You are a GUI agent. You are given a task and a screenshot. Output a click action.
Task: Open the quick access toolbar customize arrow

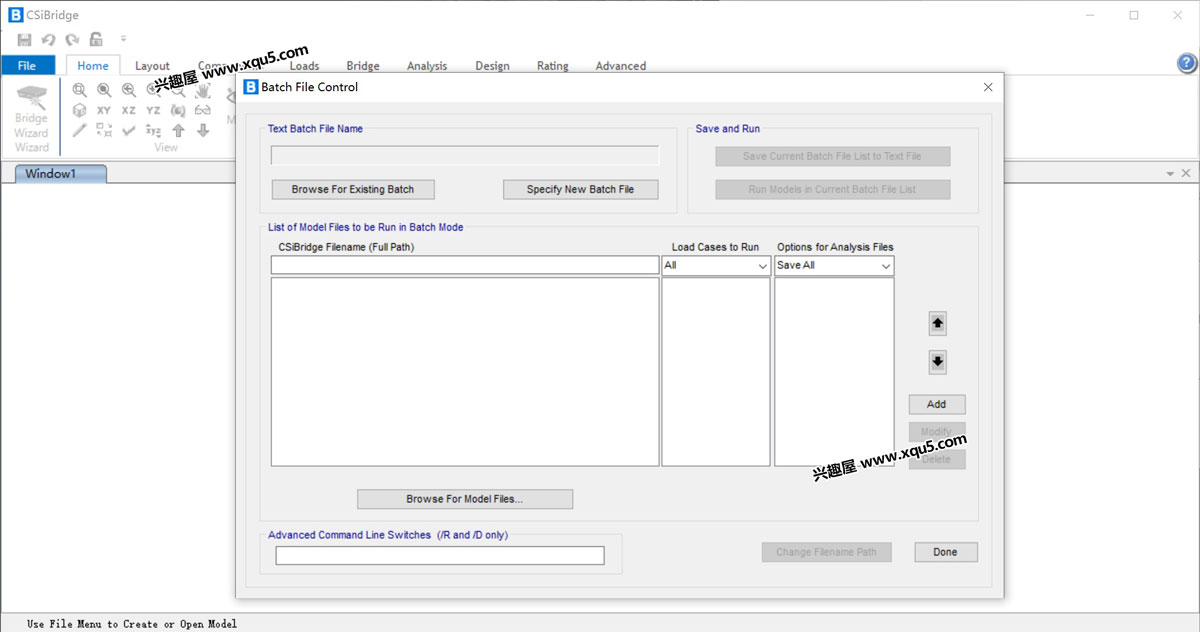[123, 40]
